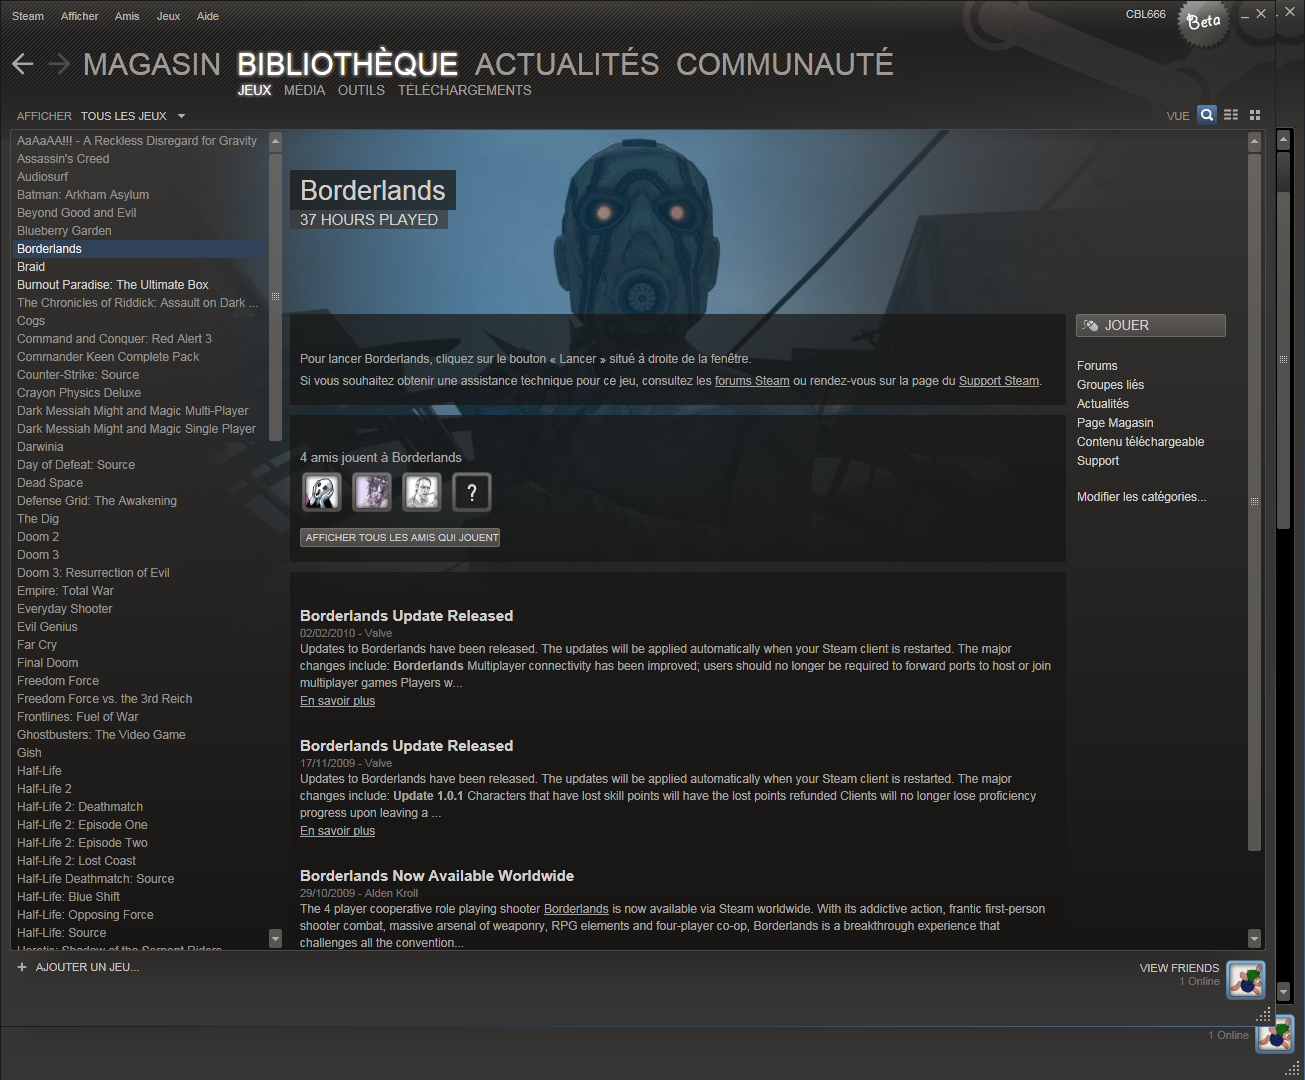This screenshot has width=1305, height=1080.
Task: Open the Support Steam link in text
Action: coord(999,381)
